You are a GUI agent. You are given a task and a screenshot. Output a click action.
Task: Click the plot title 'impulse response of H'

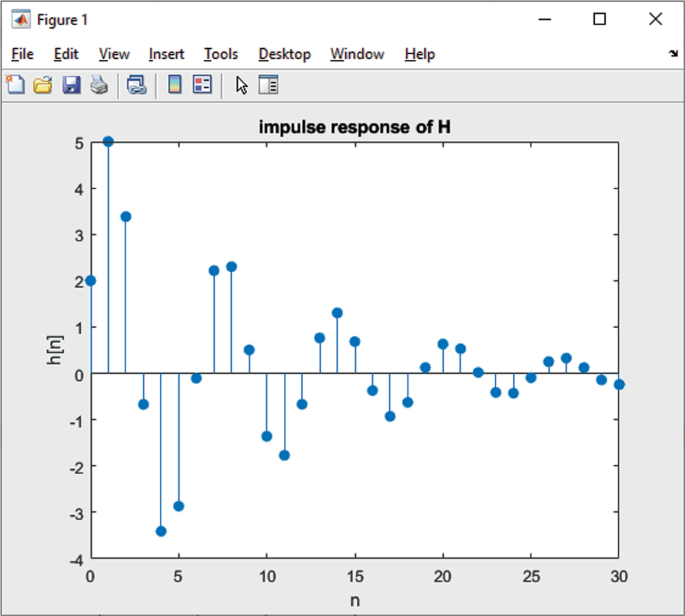[354, 127]
